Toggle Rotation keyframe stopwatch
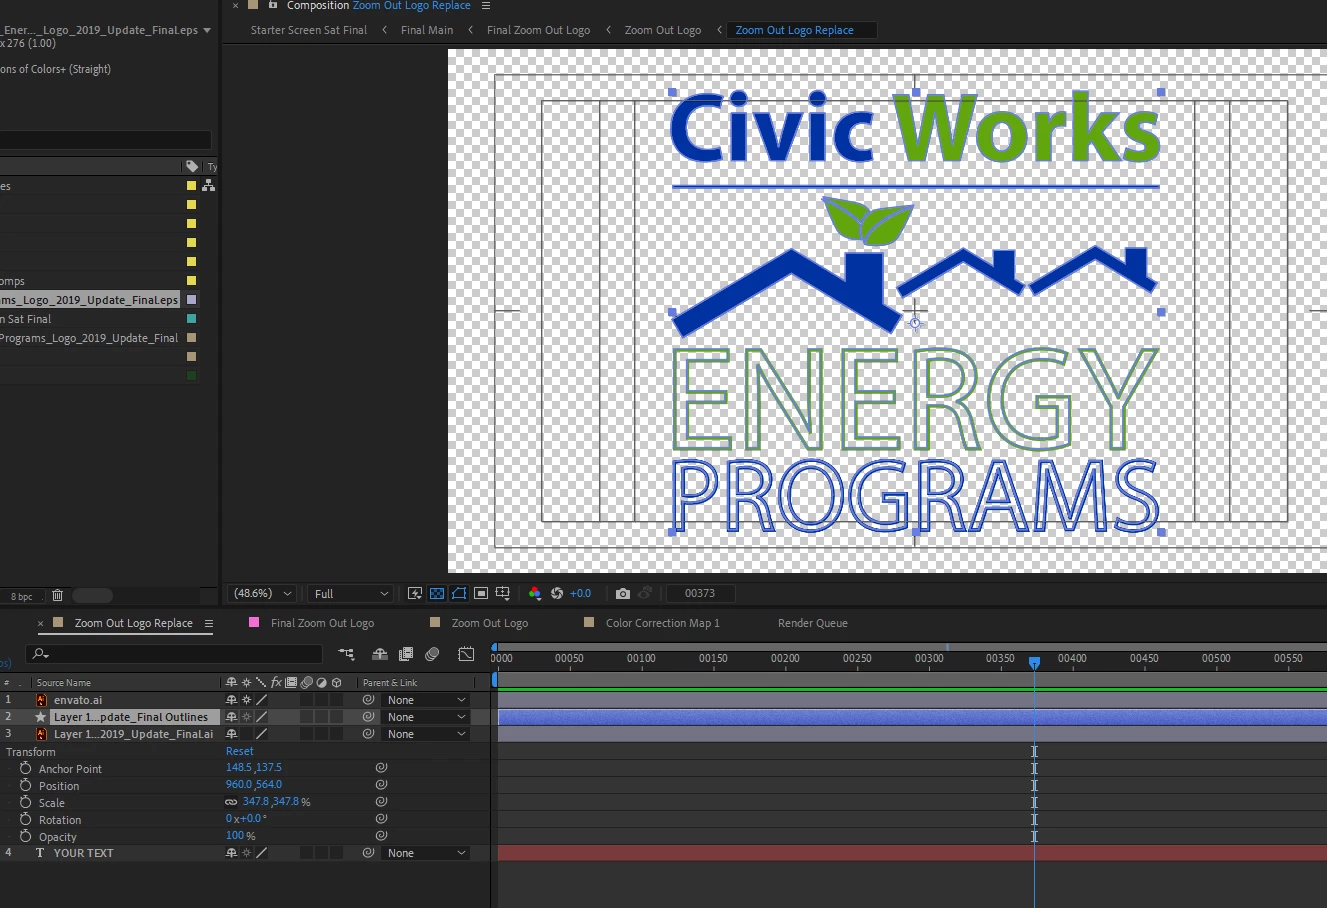Viewport: 1327px width, 908px height. point(25,819)
